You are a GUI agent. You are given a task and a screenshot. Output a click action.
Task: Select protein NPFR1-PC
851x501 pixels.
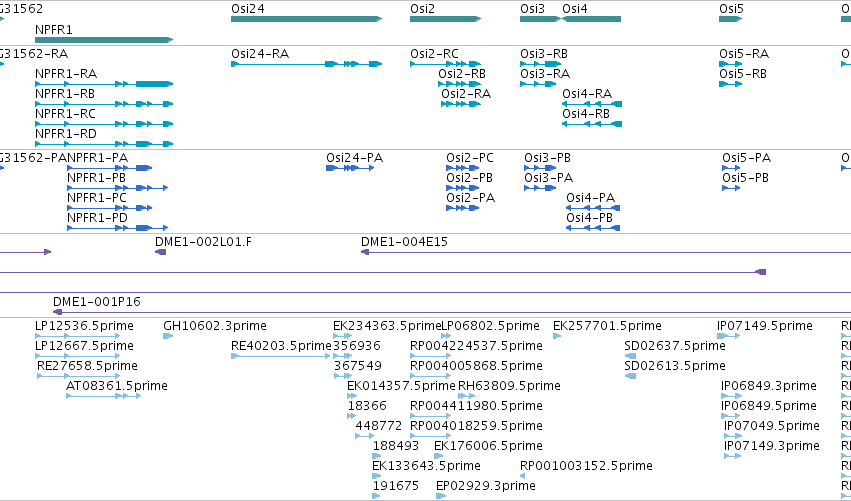pos(110,208)
